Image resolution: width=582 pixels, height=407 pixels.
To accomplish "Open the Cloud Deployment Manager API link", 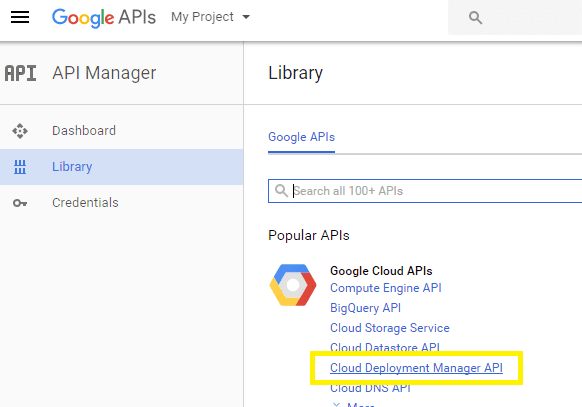I will click(x=416, y=368).
